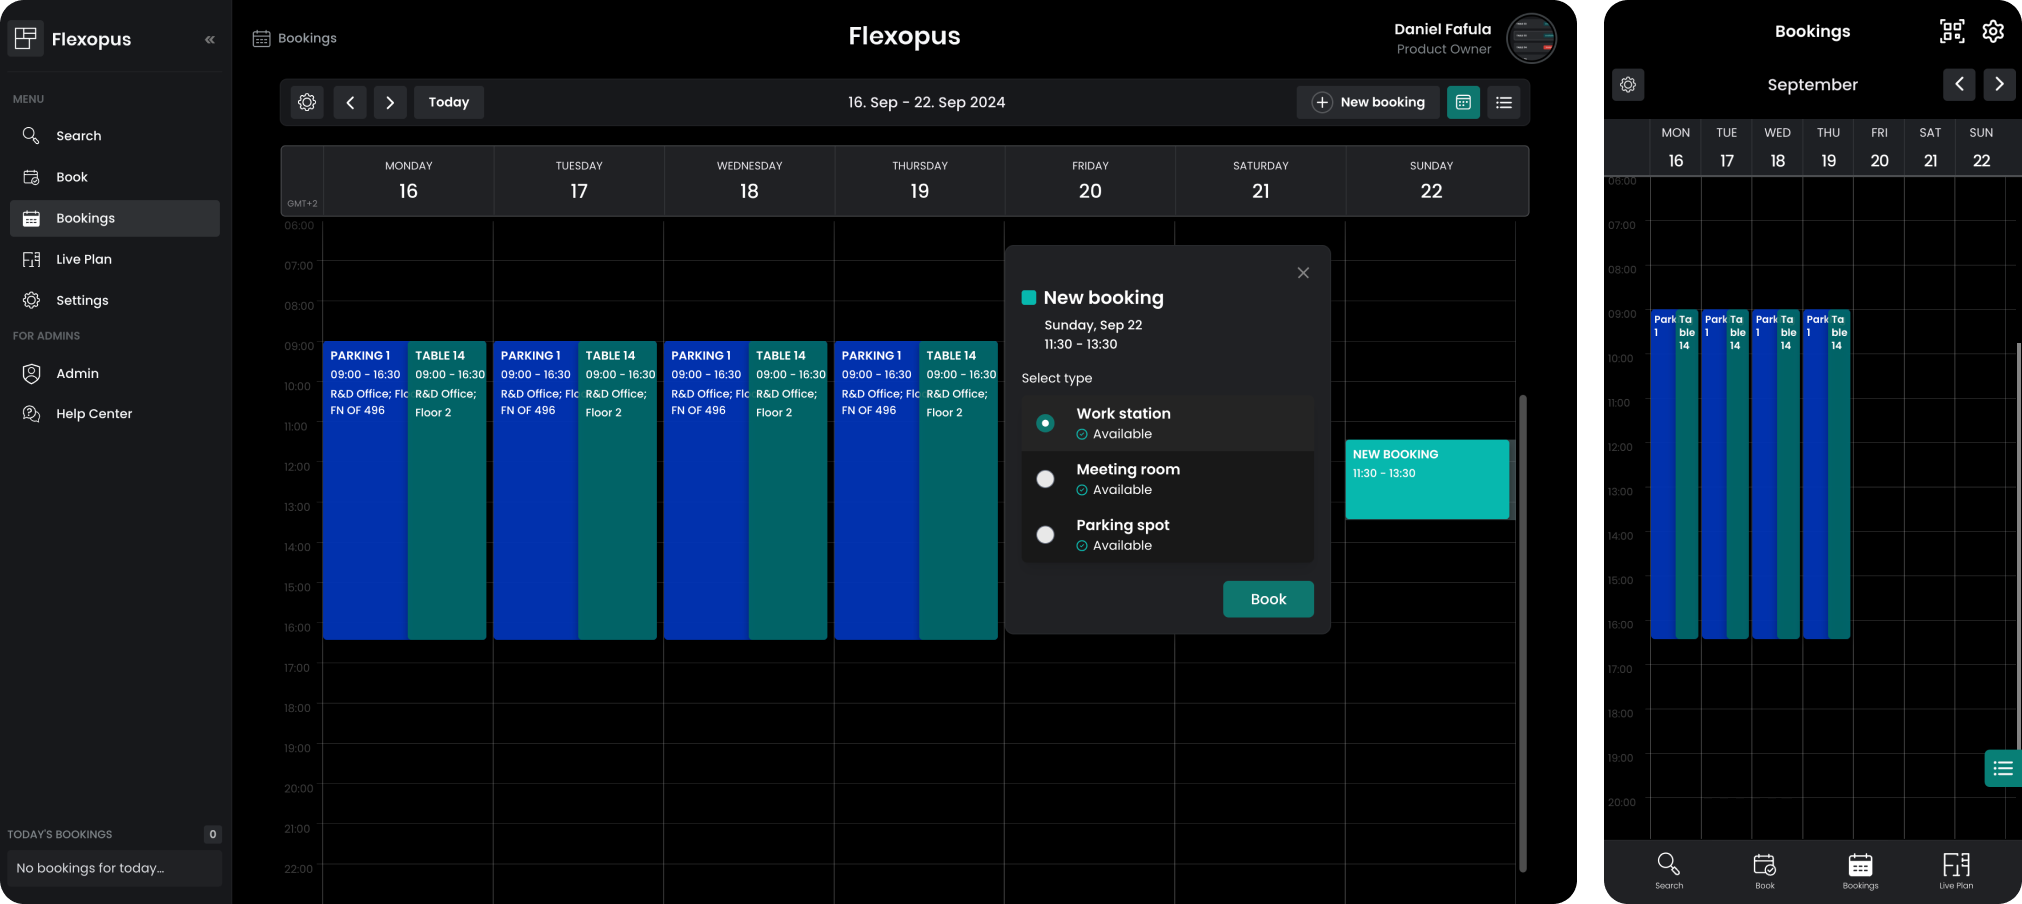Click teal color square beside New booking title

click(x=1028, y=298)
